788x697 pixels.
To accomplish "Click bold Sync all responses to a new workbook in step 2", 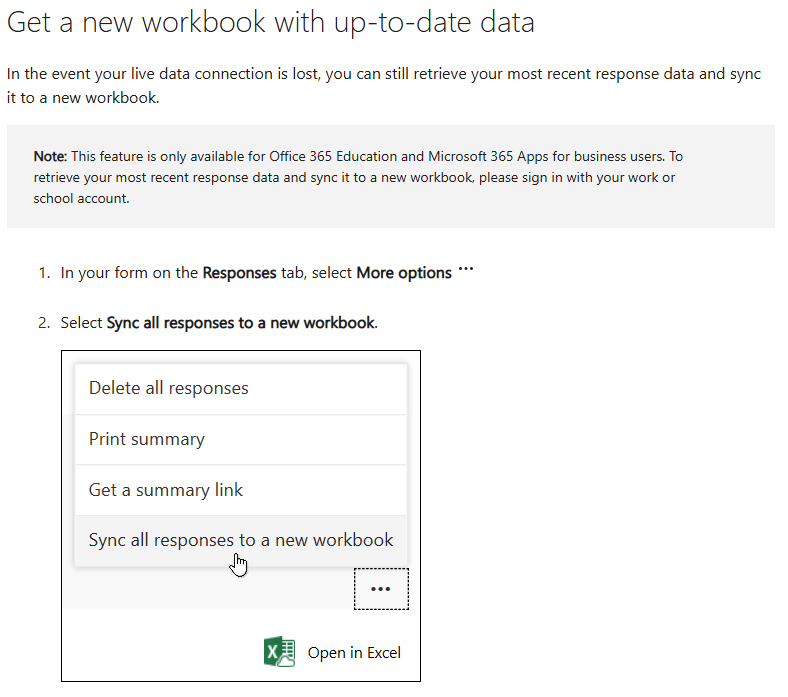I will pos(241,323).
